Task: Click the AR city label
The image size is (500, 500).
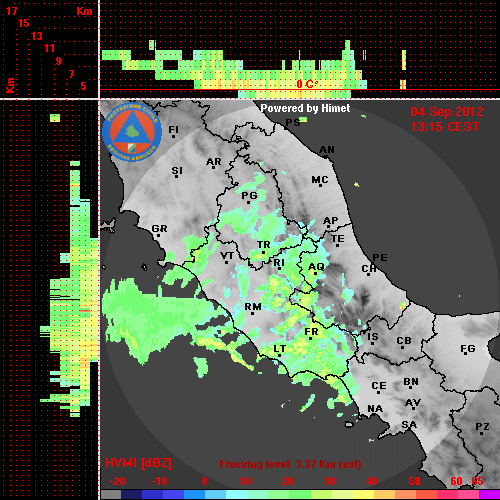Action: tap(214, 162)
